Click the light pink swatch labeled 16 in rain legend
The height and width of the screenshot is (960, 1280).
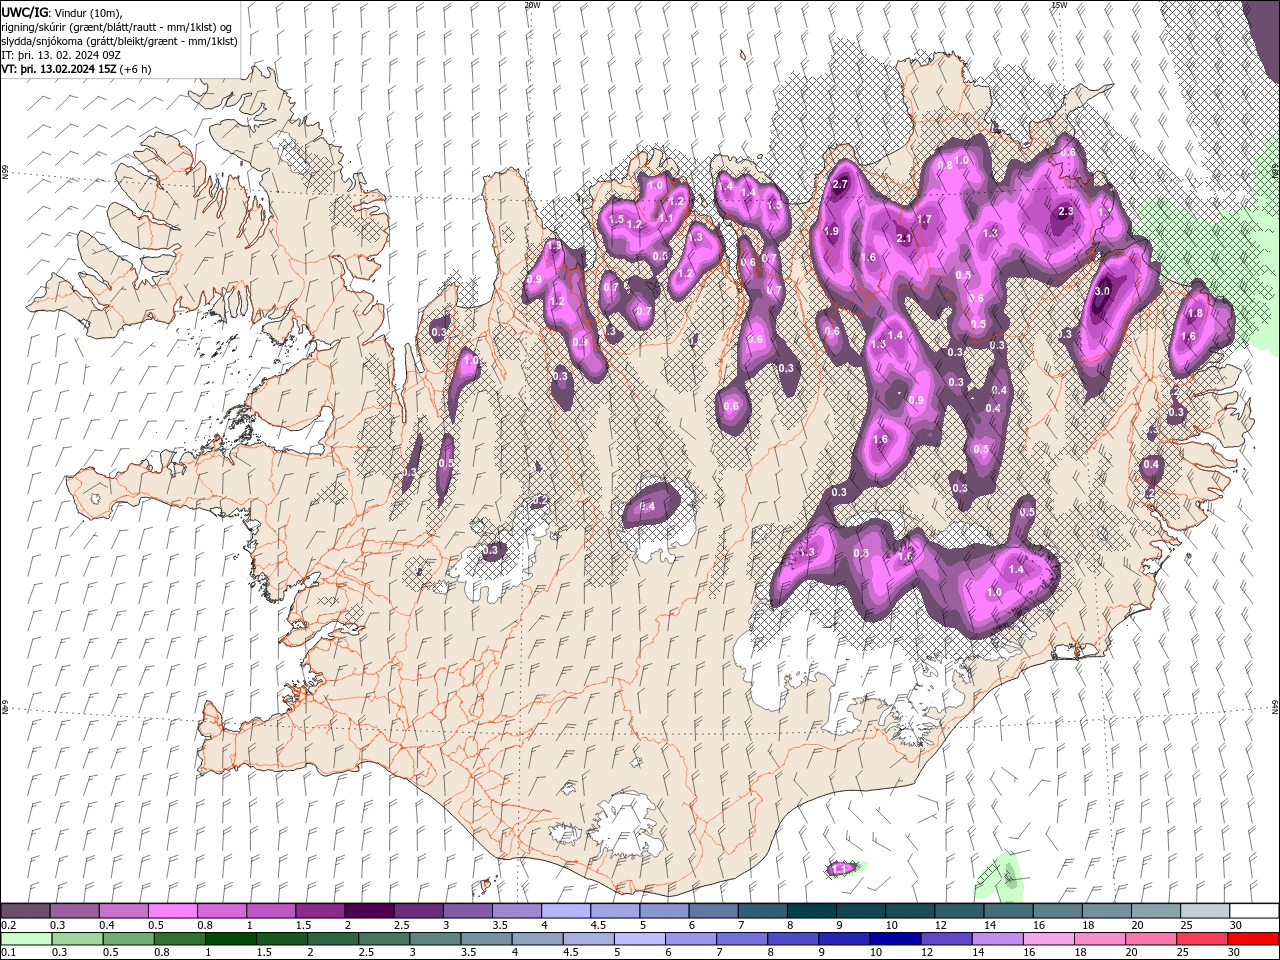coord(1048,938)
